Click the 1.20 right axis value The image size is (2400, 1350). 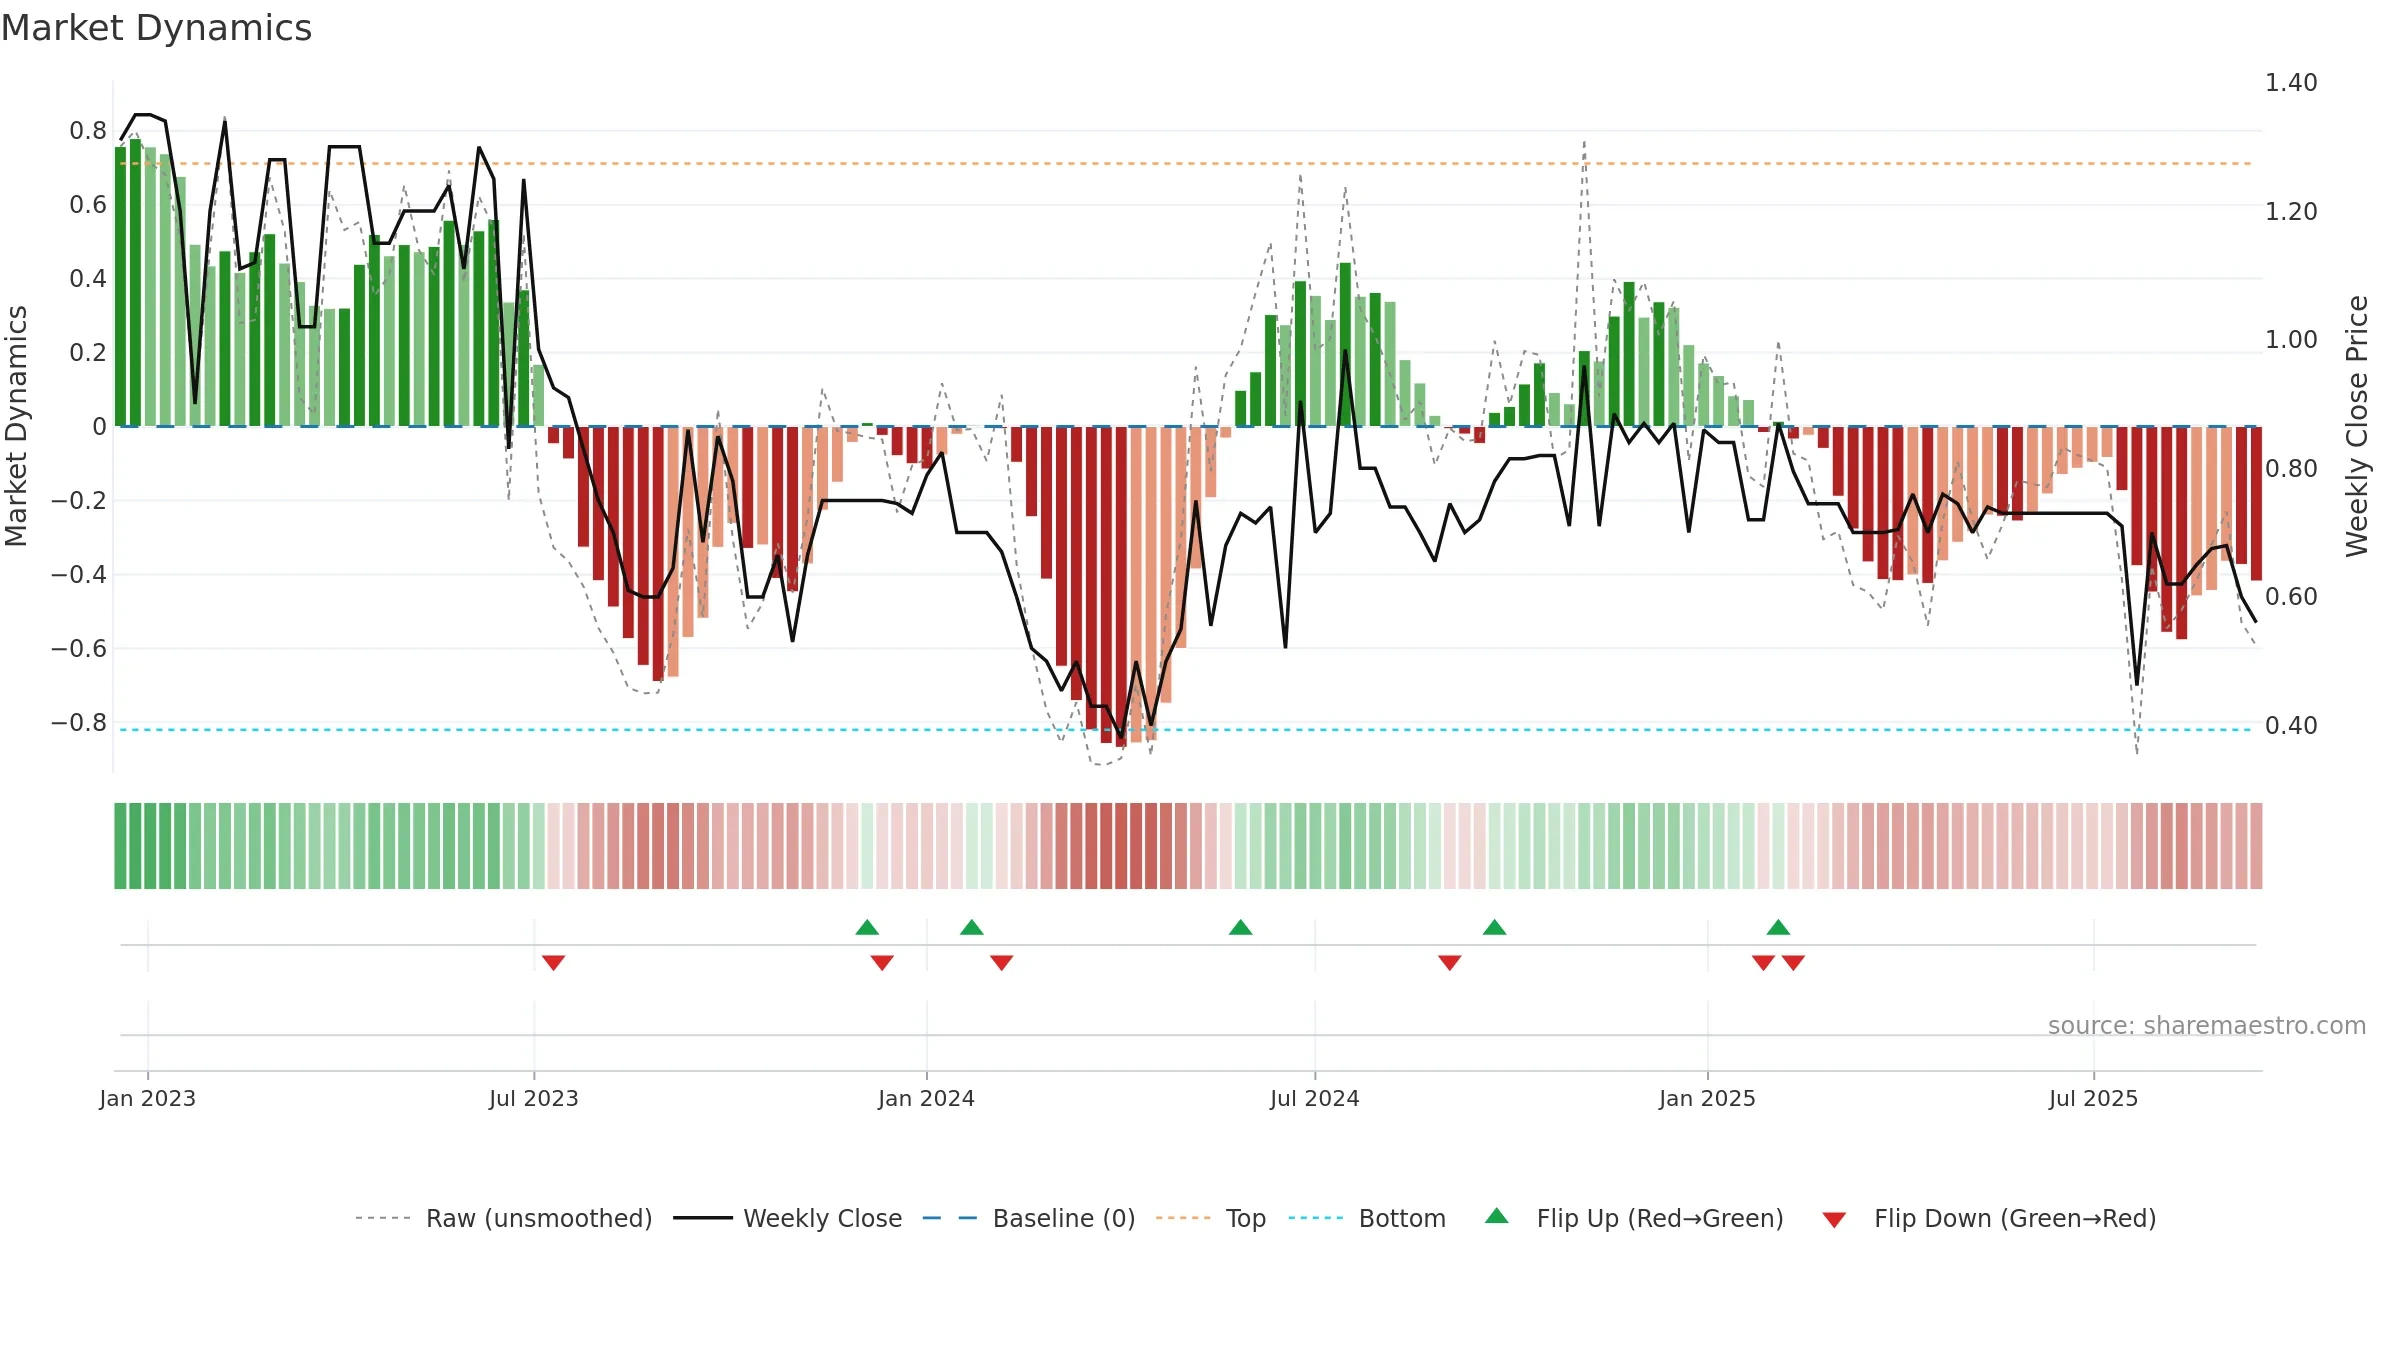tap(2291, 211)
